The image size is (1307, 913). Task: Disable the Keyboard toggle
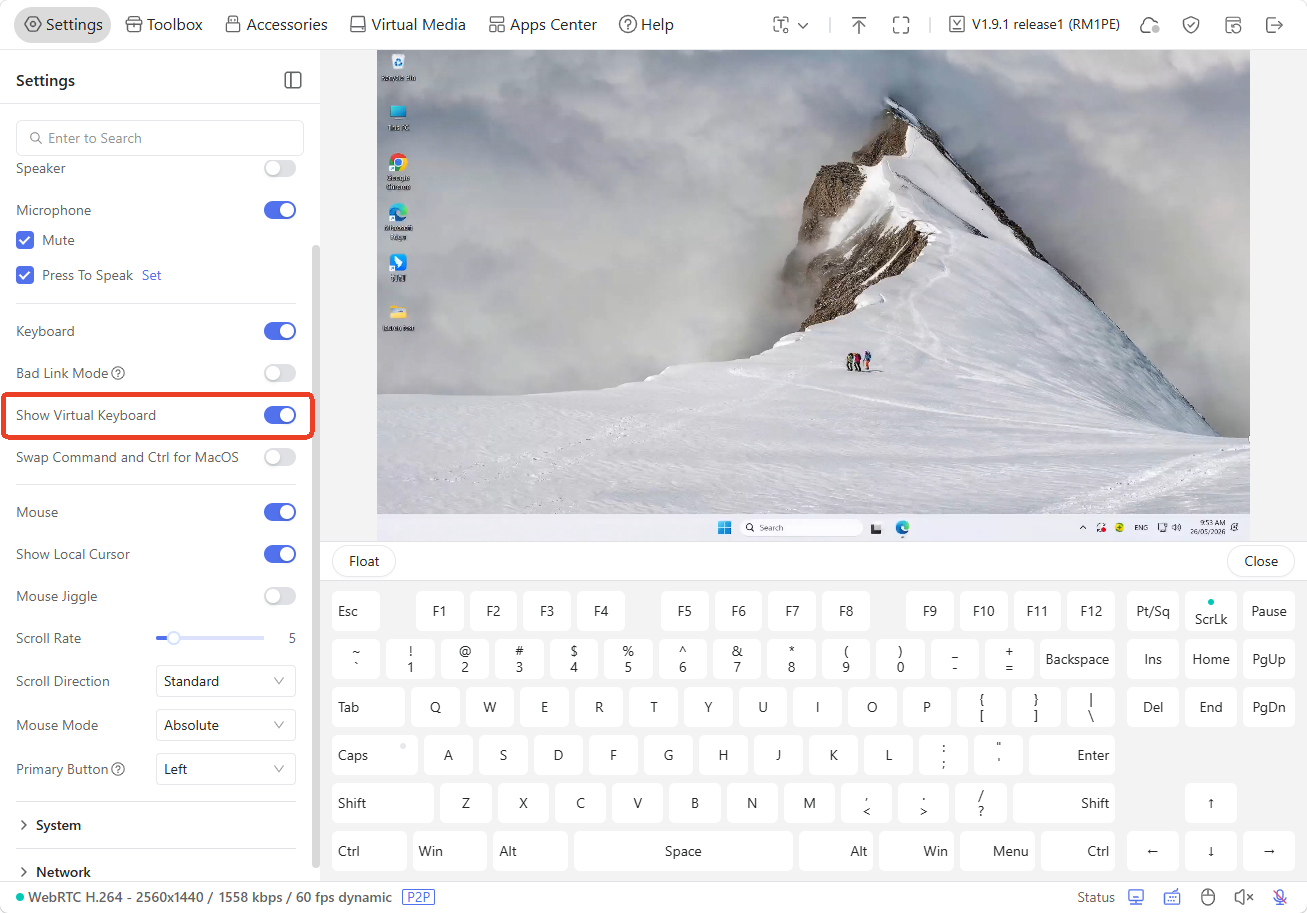(x=280, y=331)
